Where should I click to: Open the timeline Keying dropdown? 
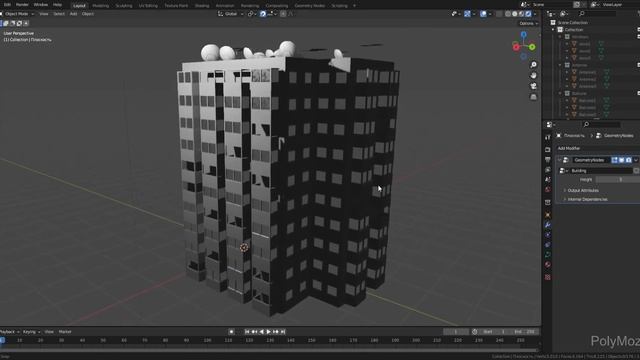[31, 332]
